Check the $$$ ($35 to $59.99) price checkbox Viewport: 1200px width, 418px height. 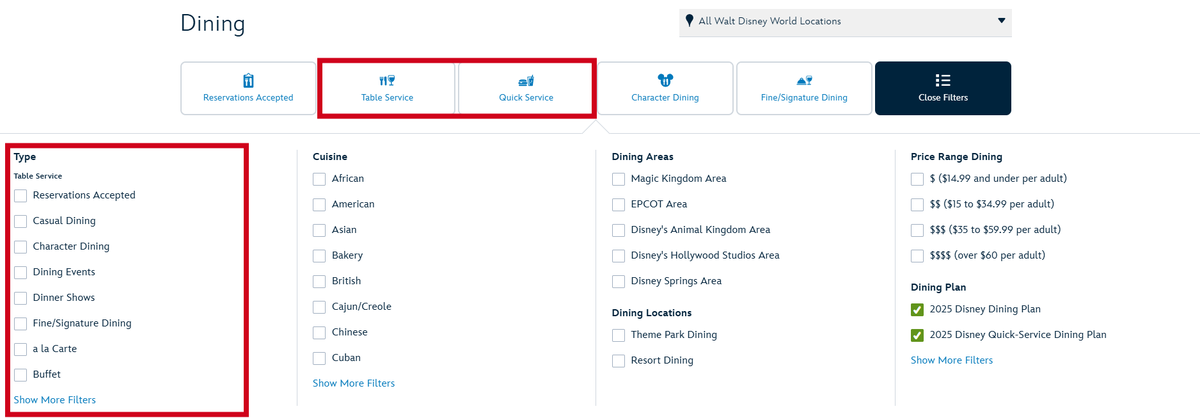pos(918,230)
